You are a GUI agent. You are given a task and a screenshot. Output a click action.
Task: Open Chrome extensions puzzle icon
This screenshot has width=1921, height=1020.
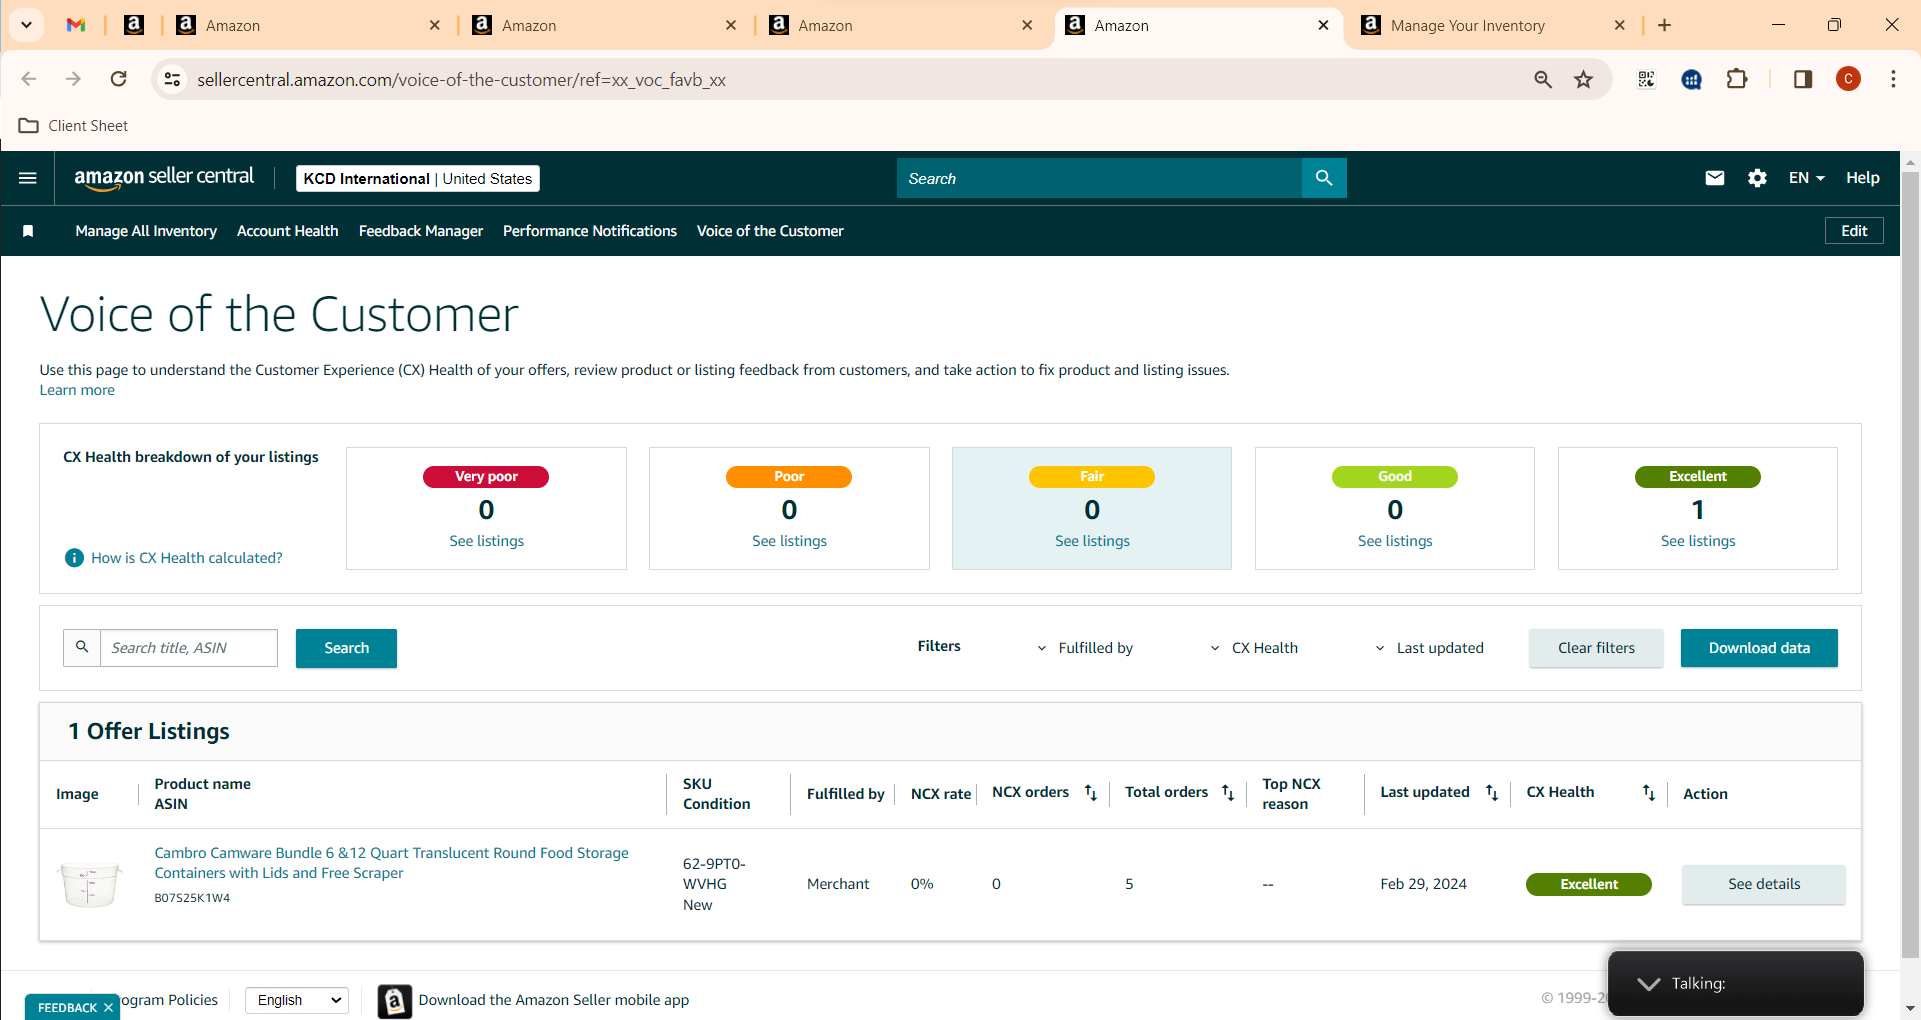tap(1737, 79)
